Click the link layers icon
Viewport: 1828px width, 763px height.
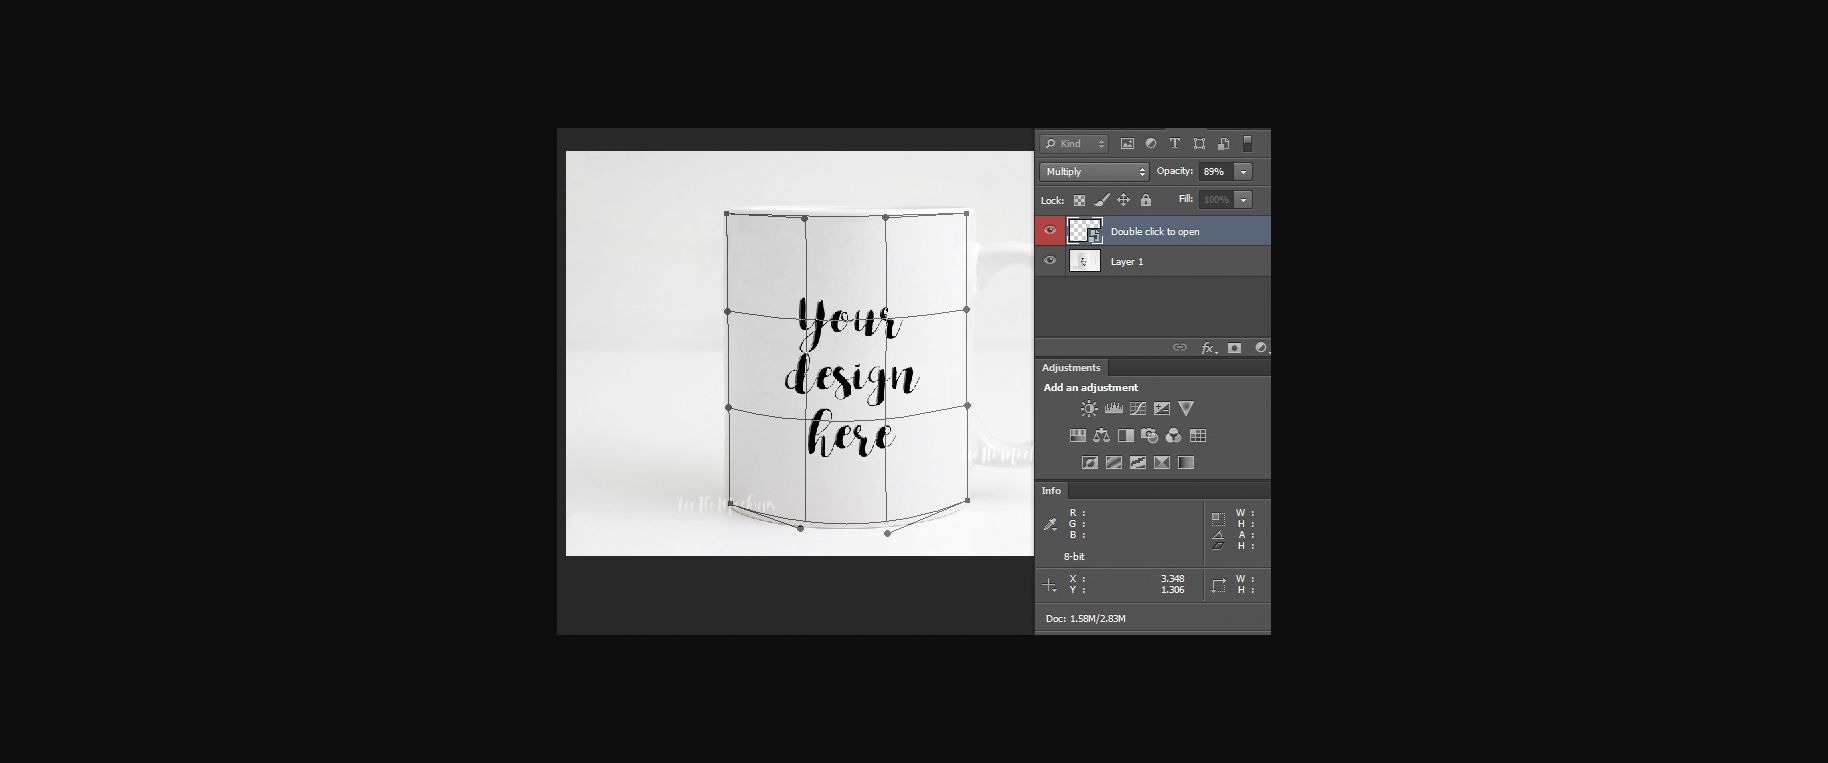click(x=1180, y=348)
